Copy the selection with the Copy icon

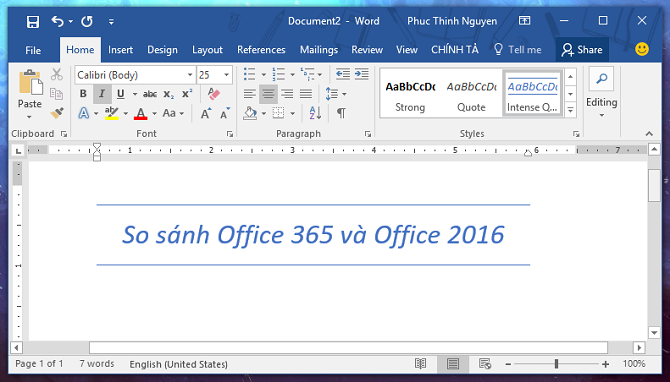click(56, 94)
